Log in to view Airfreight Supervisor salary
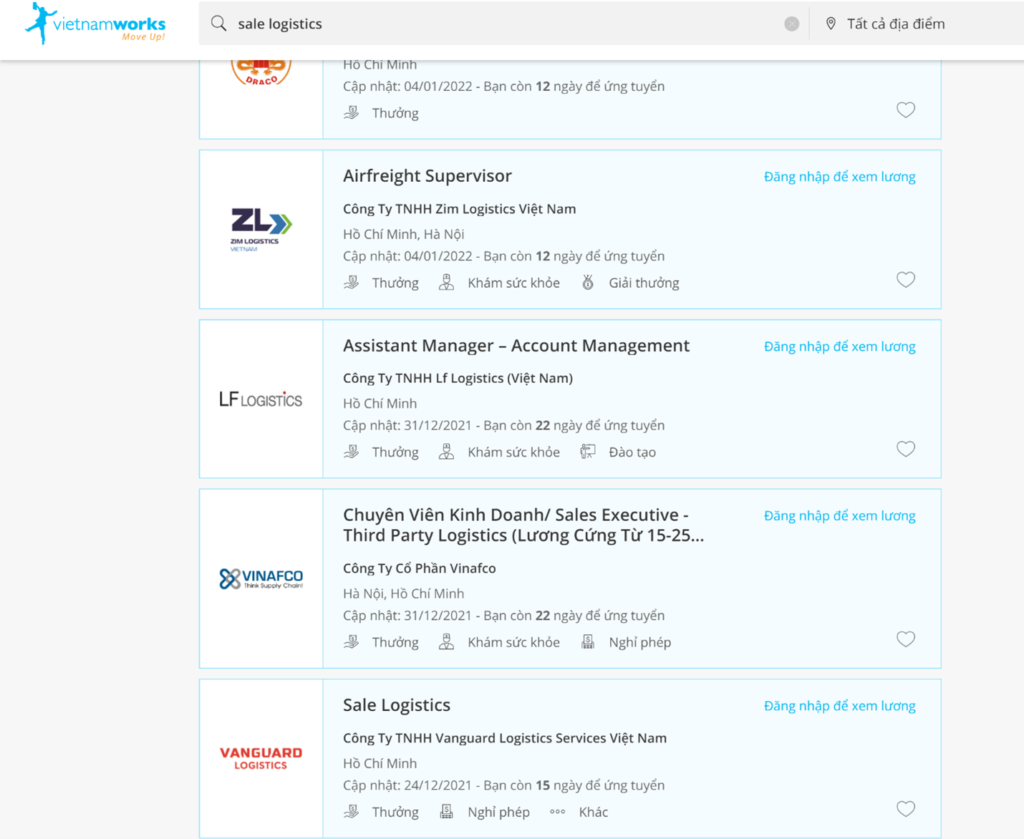This screenshot has height=839, width=1024. [x=839, y=176]
